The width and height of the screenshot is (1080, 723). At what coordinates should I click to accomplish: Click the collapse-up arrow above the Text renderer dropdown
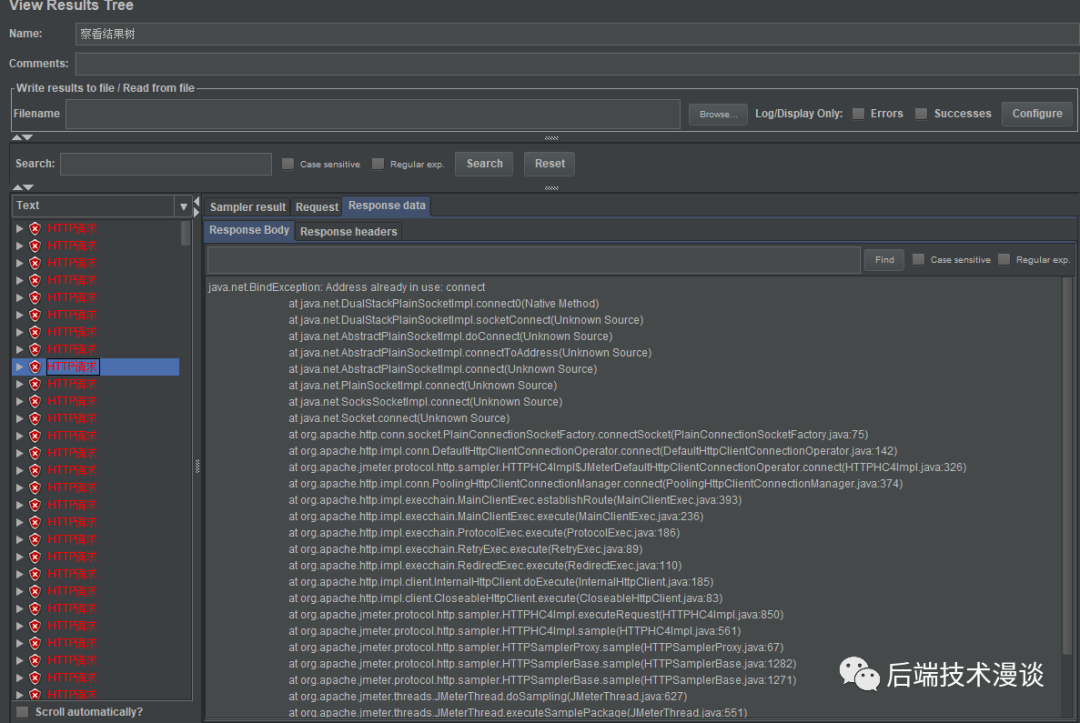[18, 188]
